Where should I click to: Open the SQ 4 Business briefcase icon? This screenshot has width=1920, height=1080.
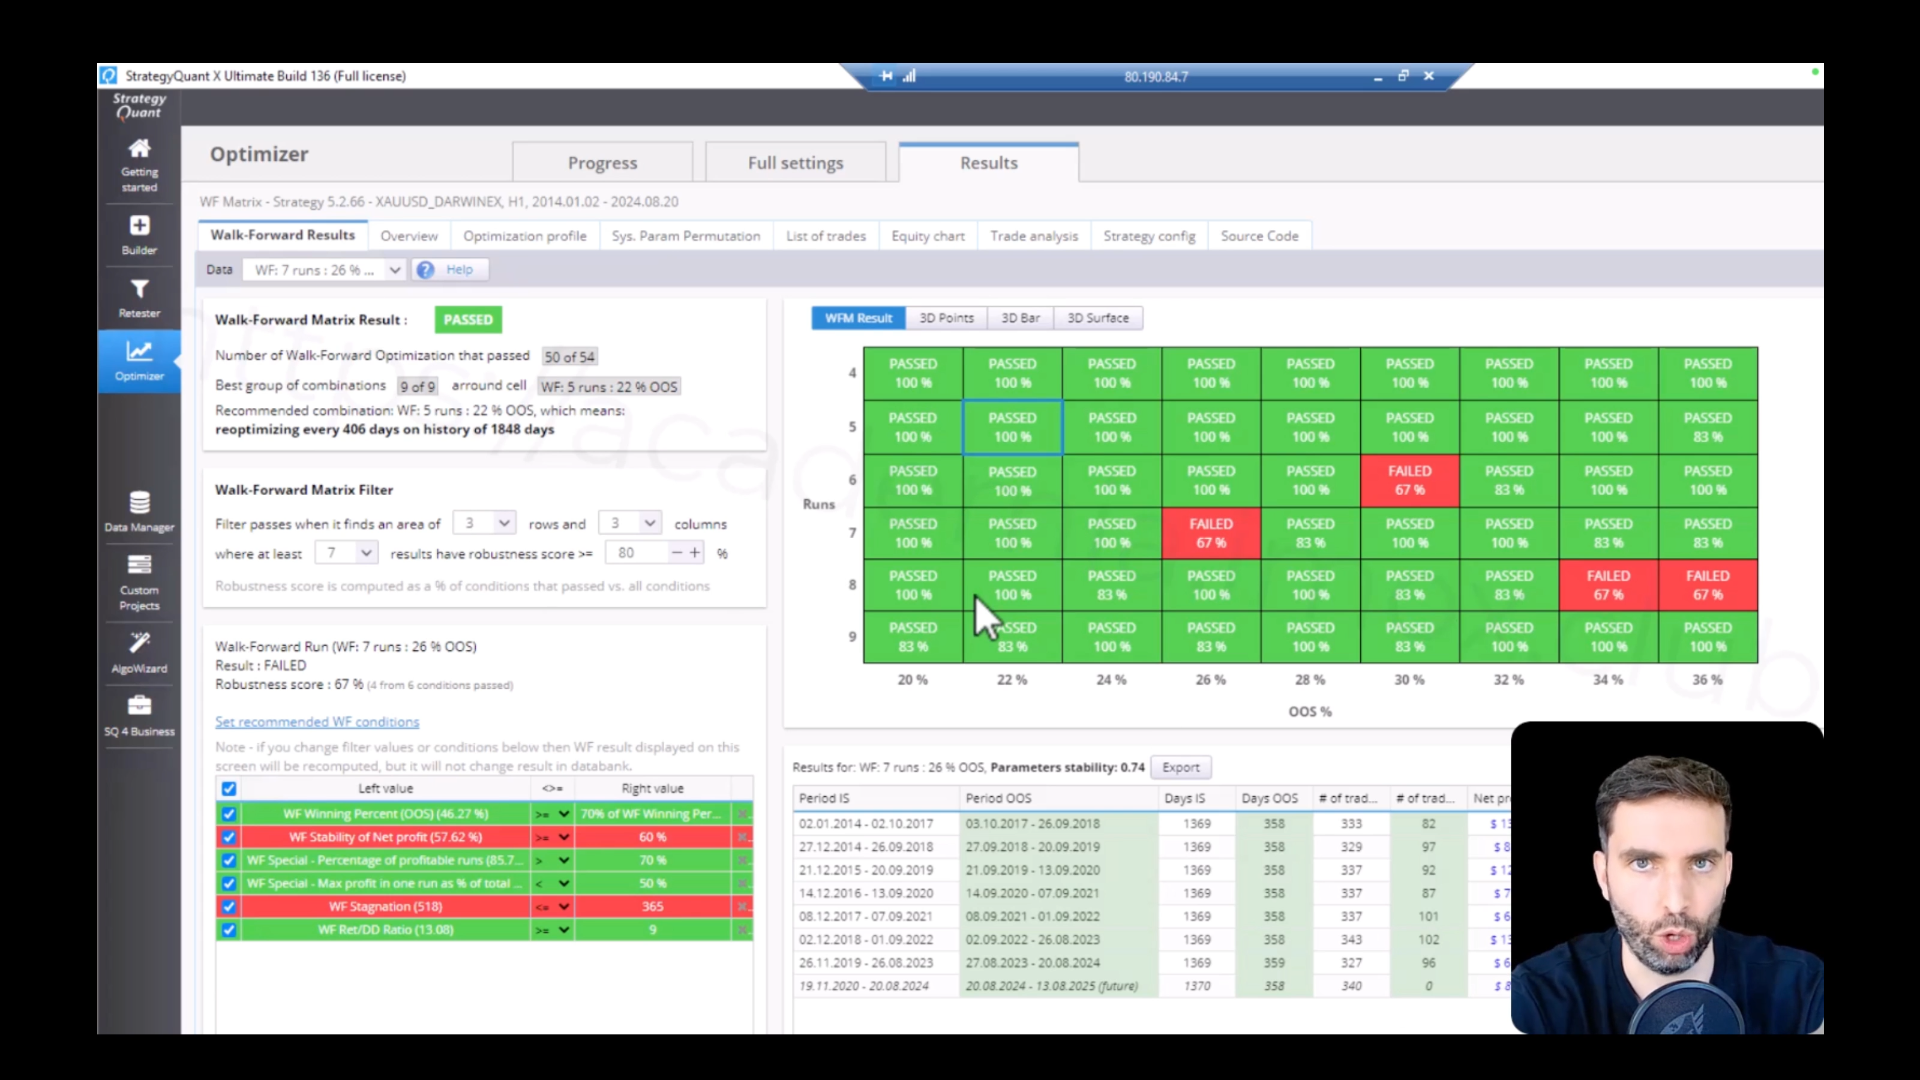pyautogui.click(x=139, y=706)
